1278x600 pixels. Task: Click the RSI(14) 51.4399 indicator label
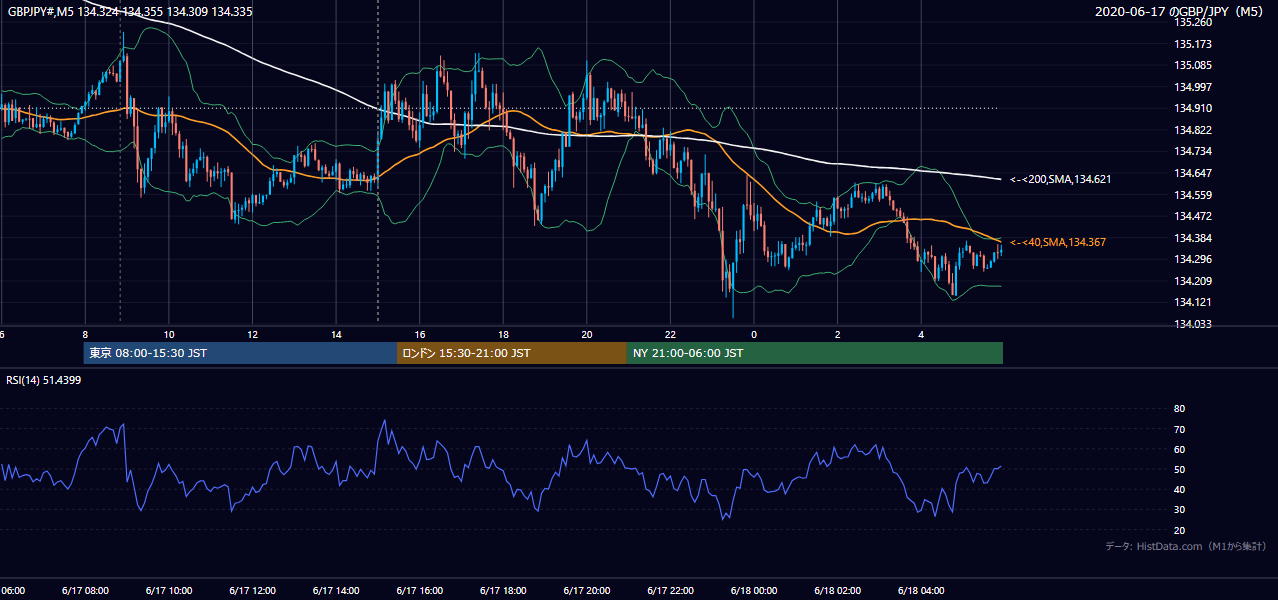[42, 380]
